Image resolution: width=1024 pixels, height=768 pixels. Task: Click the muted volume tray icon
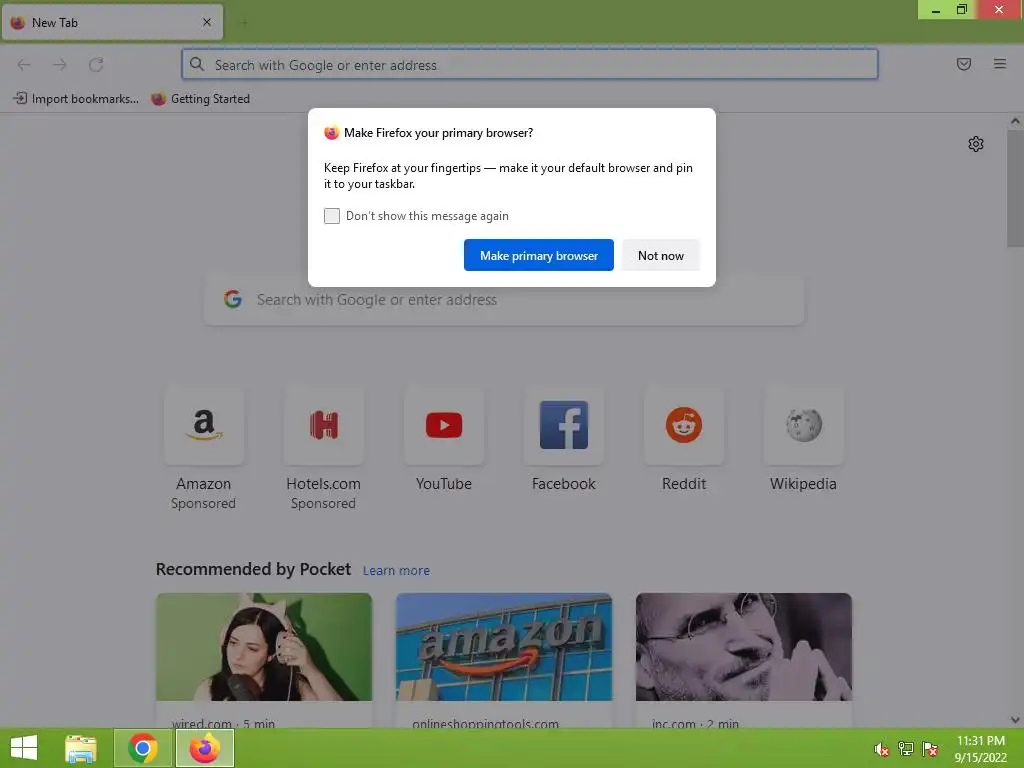[881, 749]
